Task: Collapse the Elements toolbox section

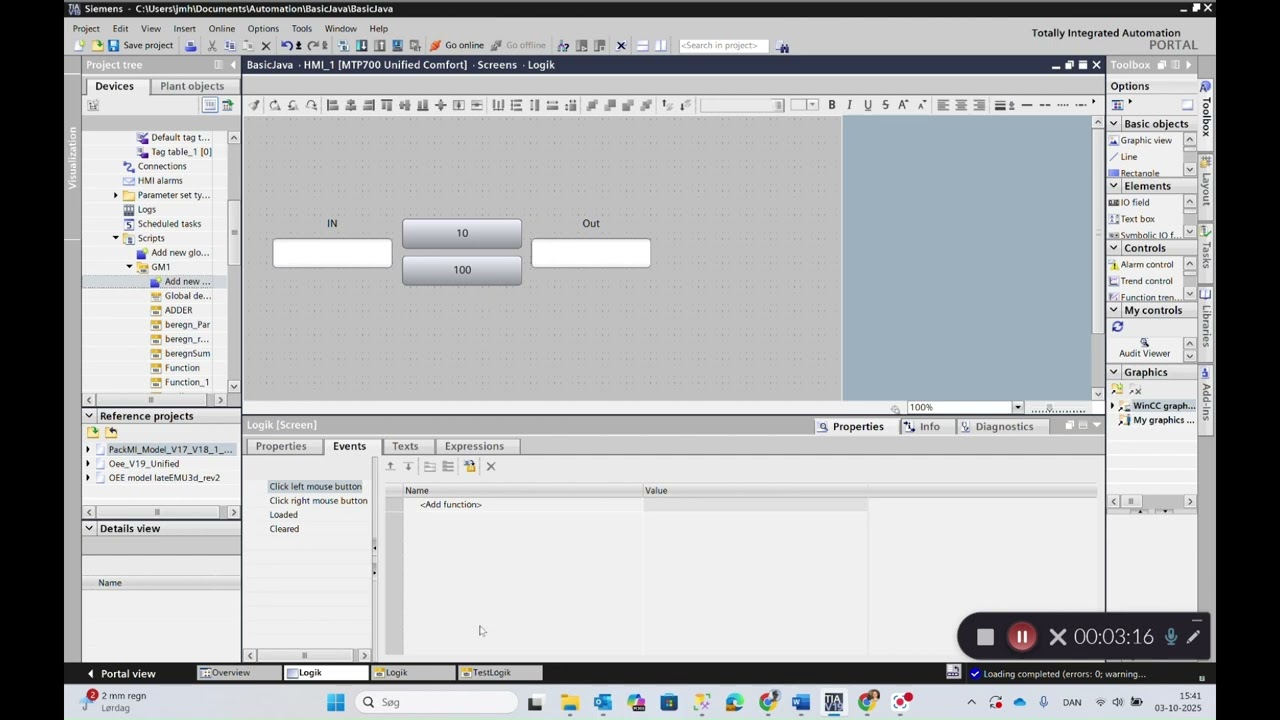Action: pyautogui.click(x=1114, y=186)
